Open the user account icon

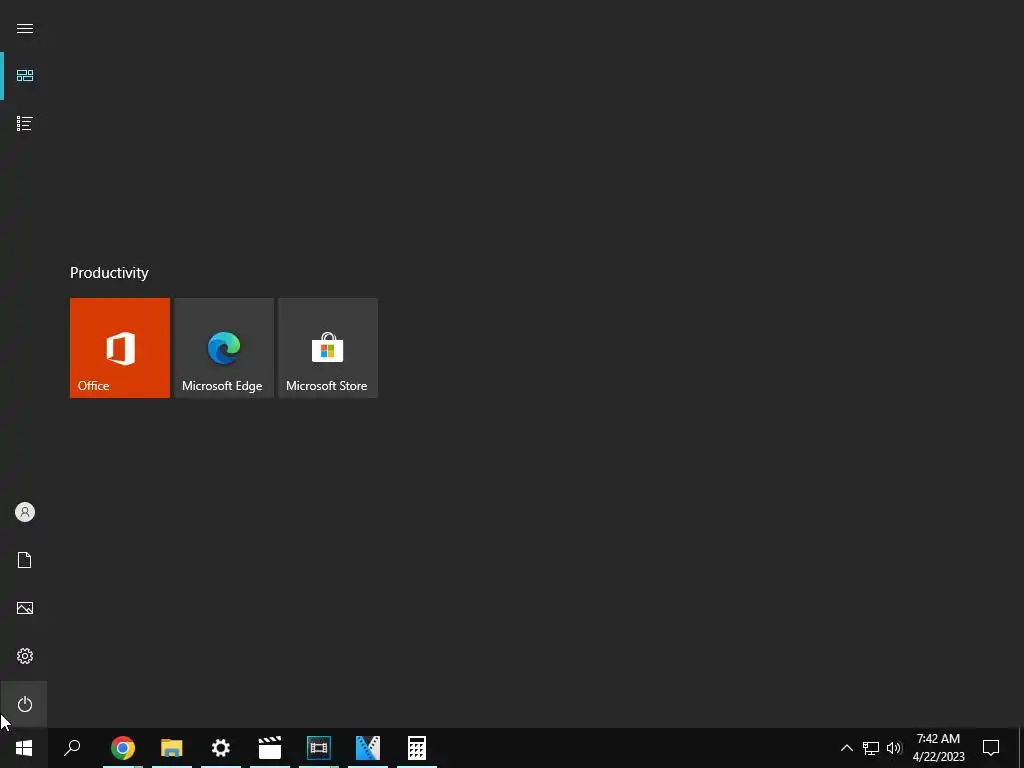tap(25, 512)
